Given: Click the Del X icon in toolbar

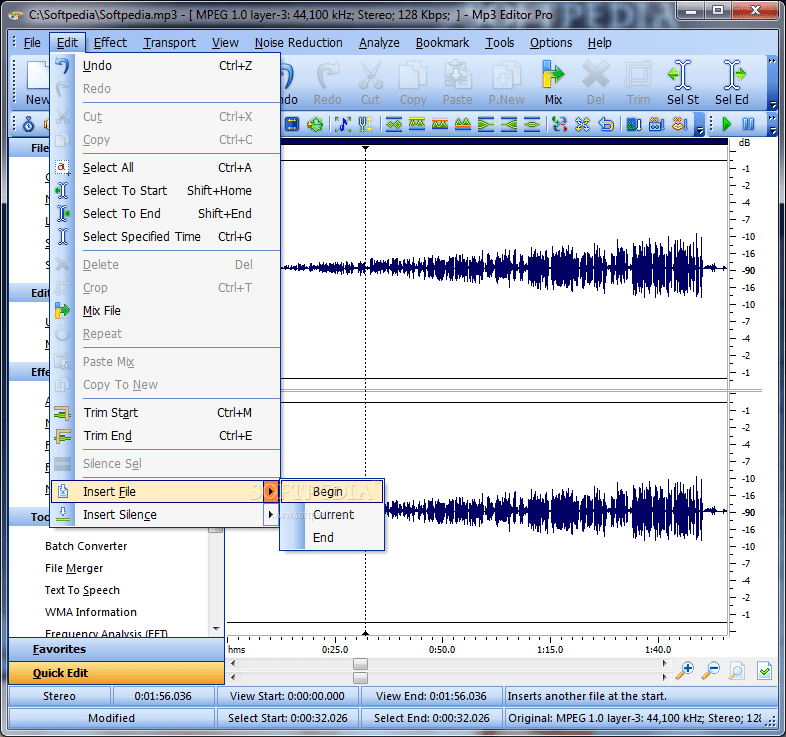Looking at the screenshot, I should point(596,82).
